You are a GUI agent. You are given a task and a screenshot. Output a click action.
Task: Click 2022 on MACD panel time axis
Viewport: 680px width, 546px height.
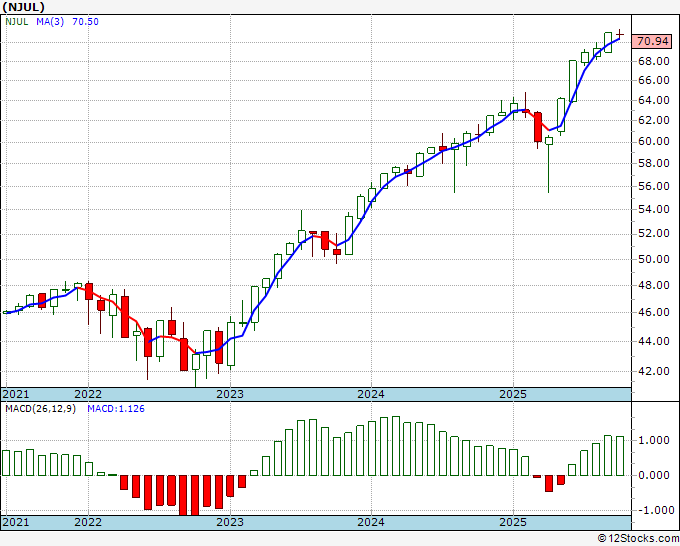[88, 522]
